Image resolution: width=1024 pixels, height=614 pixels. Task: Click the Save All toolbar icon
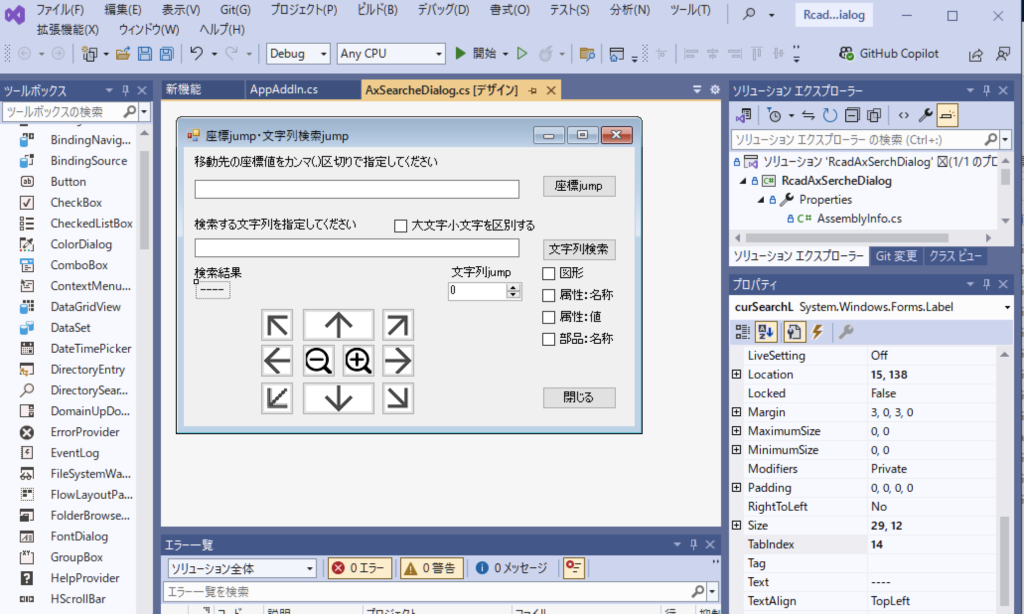(167, 54)
